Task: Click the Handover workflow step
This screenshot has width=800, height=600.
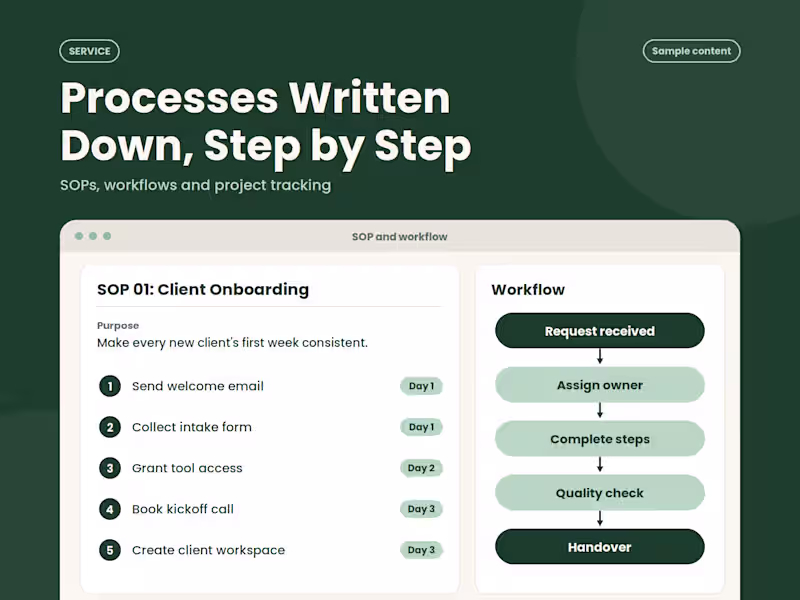Action: tap(599, 547)
